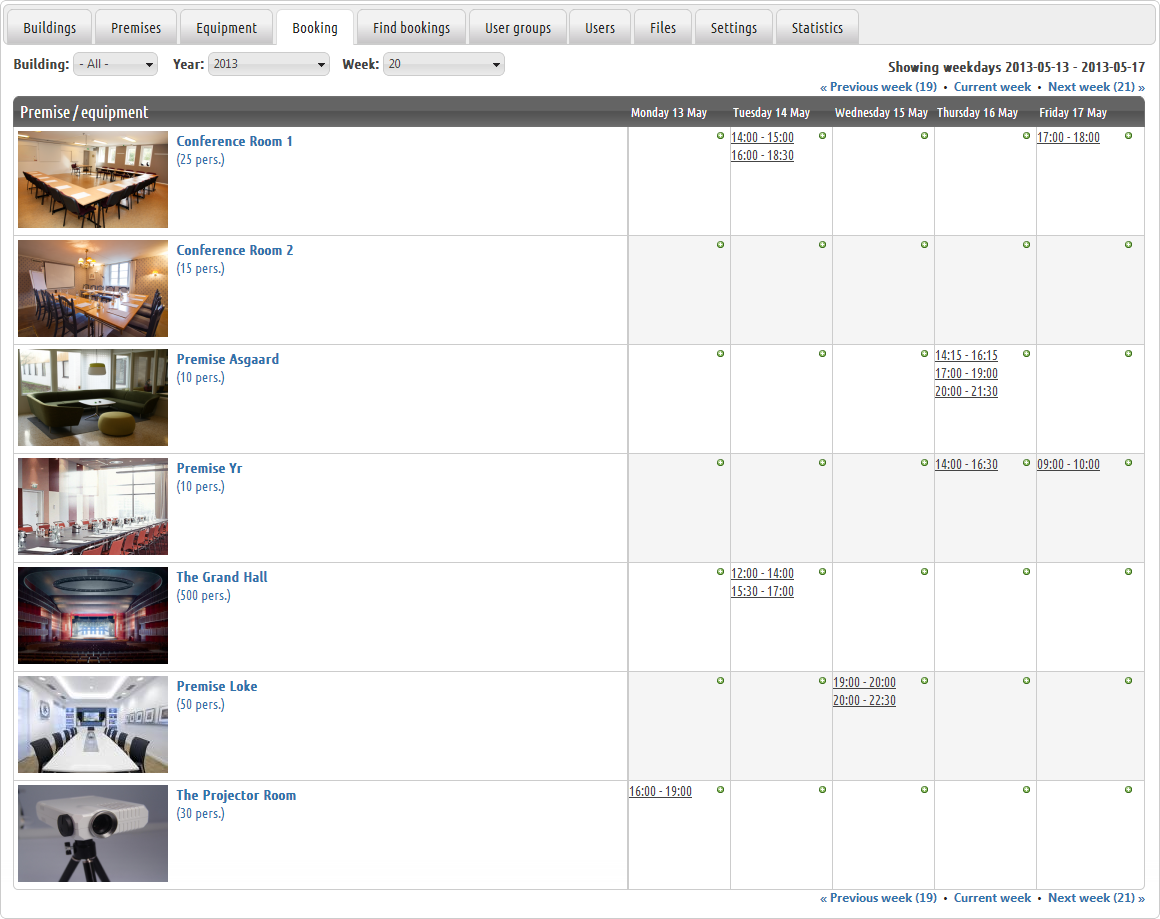Open Conference Room 1 booking 16:00 - 18:30
The height and width of the screenshot is (919, 1160).
762,155
